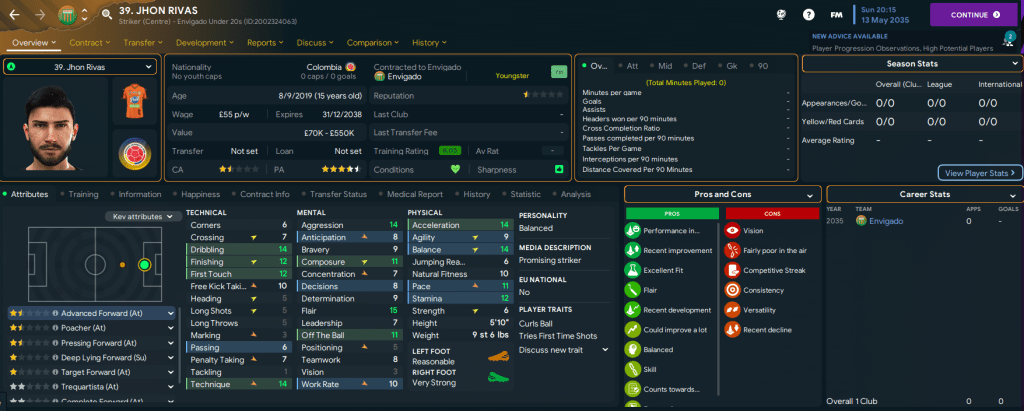Open the Development menu
The height and width of the screenshot is (411, 1024).
tap(205, 43)
